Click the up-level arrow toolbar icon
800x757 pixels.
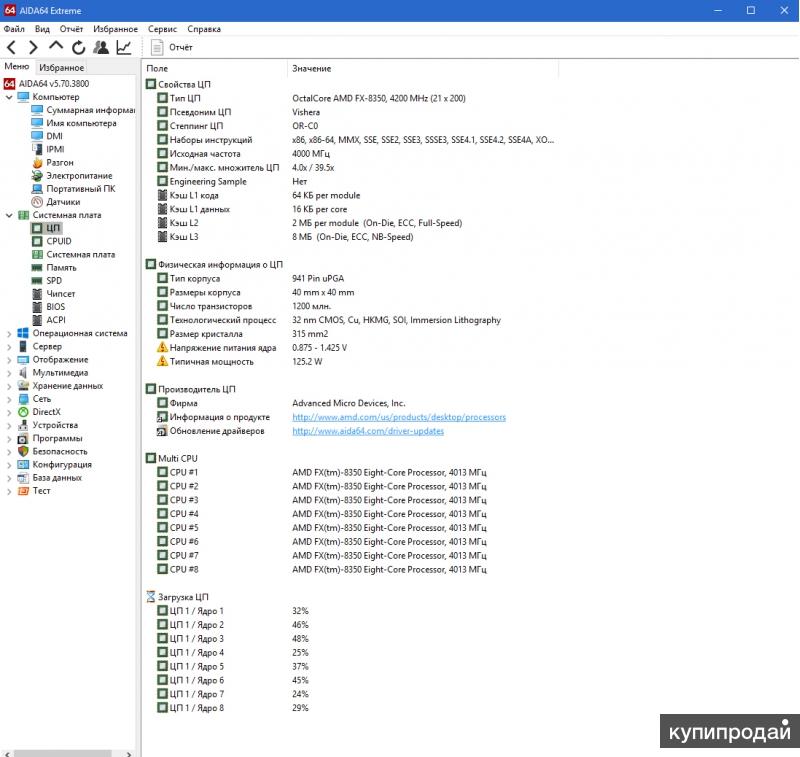(56, 46)
